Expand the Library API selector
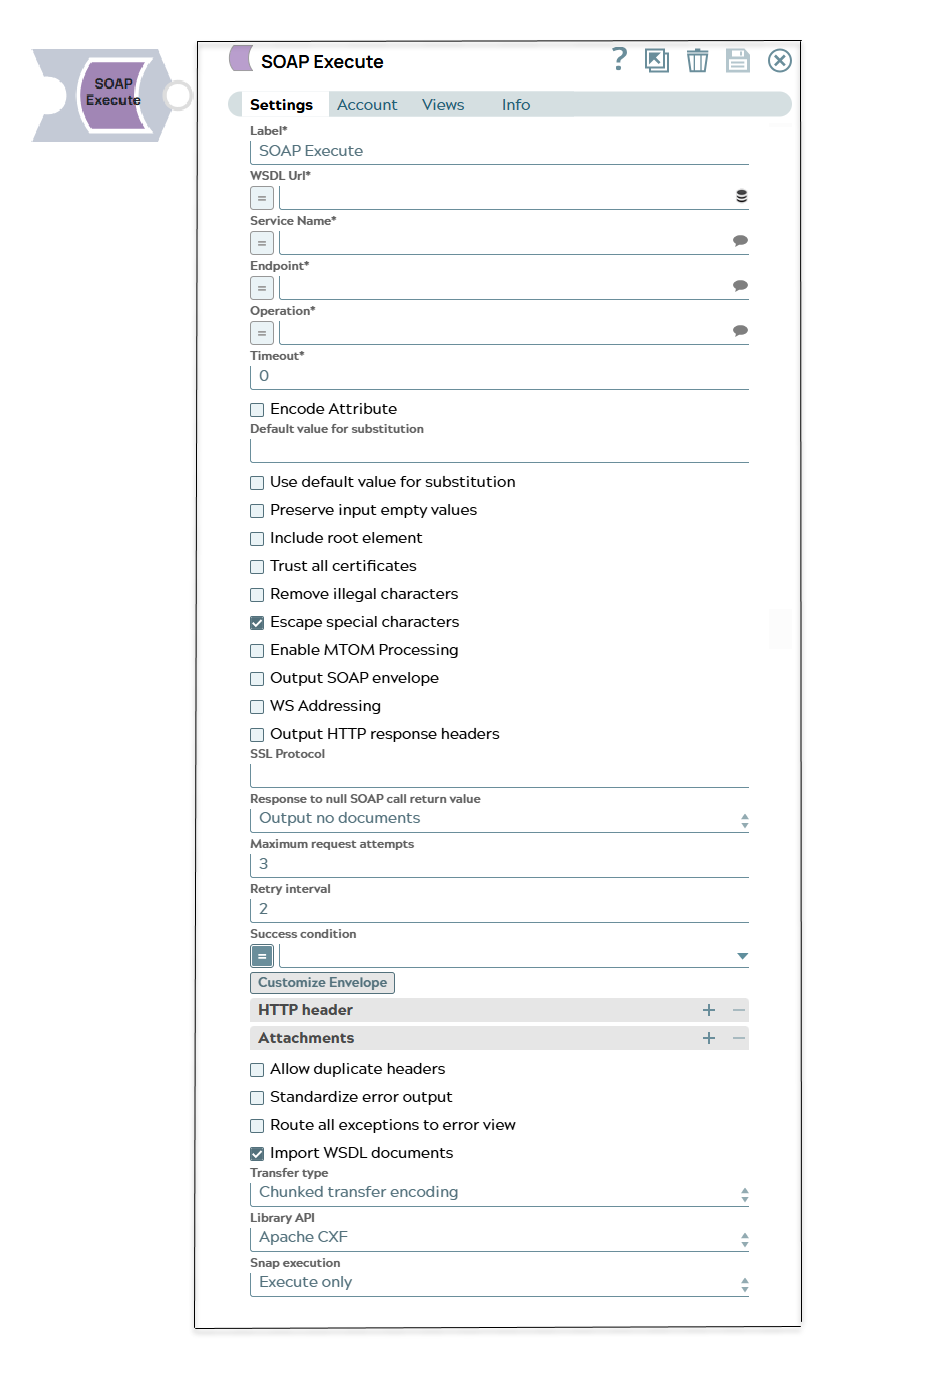This screenshot has height=1380, width=931. tap(498, 1238)
